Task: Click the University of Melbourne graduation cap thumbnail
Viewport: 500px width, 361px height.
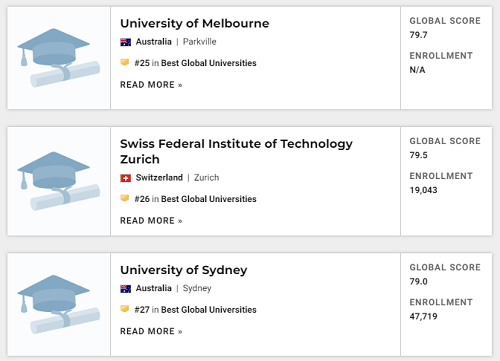Action: [59, 58]
